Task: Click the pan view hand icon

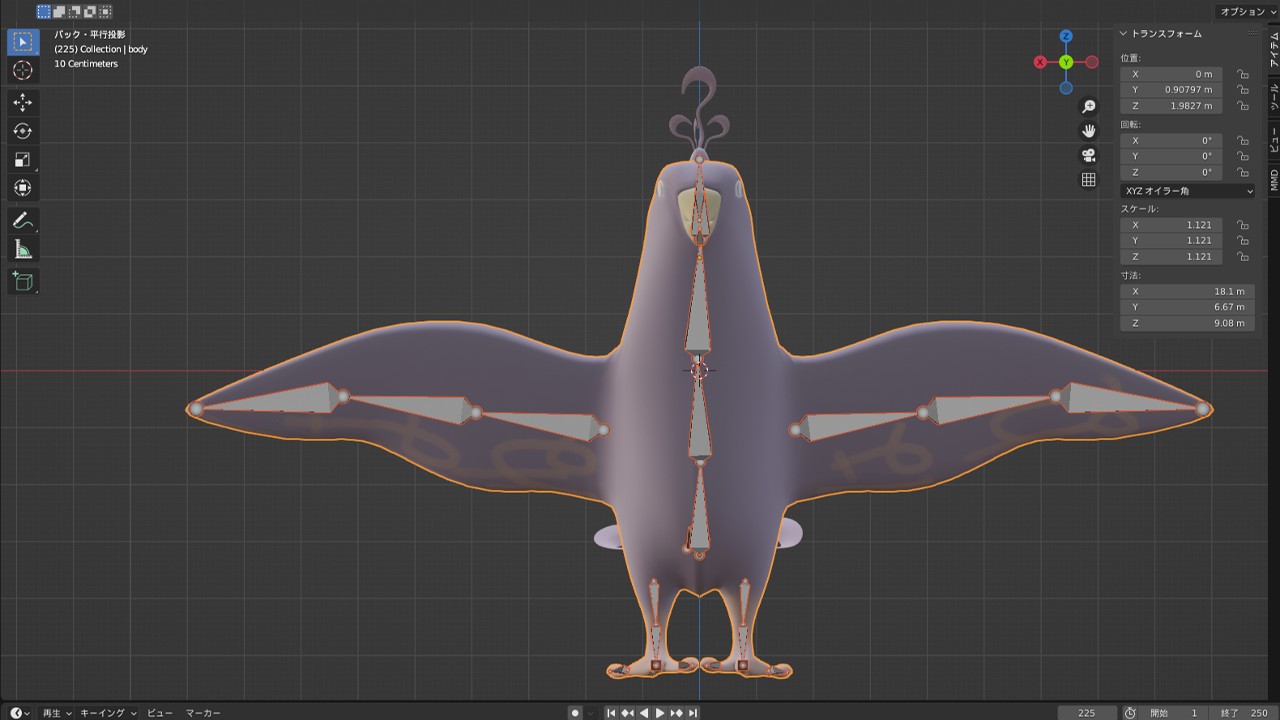Action: 1089,131
